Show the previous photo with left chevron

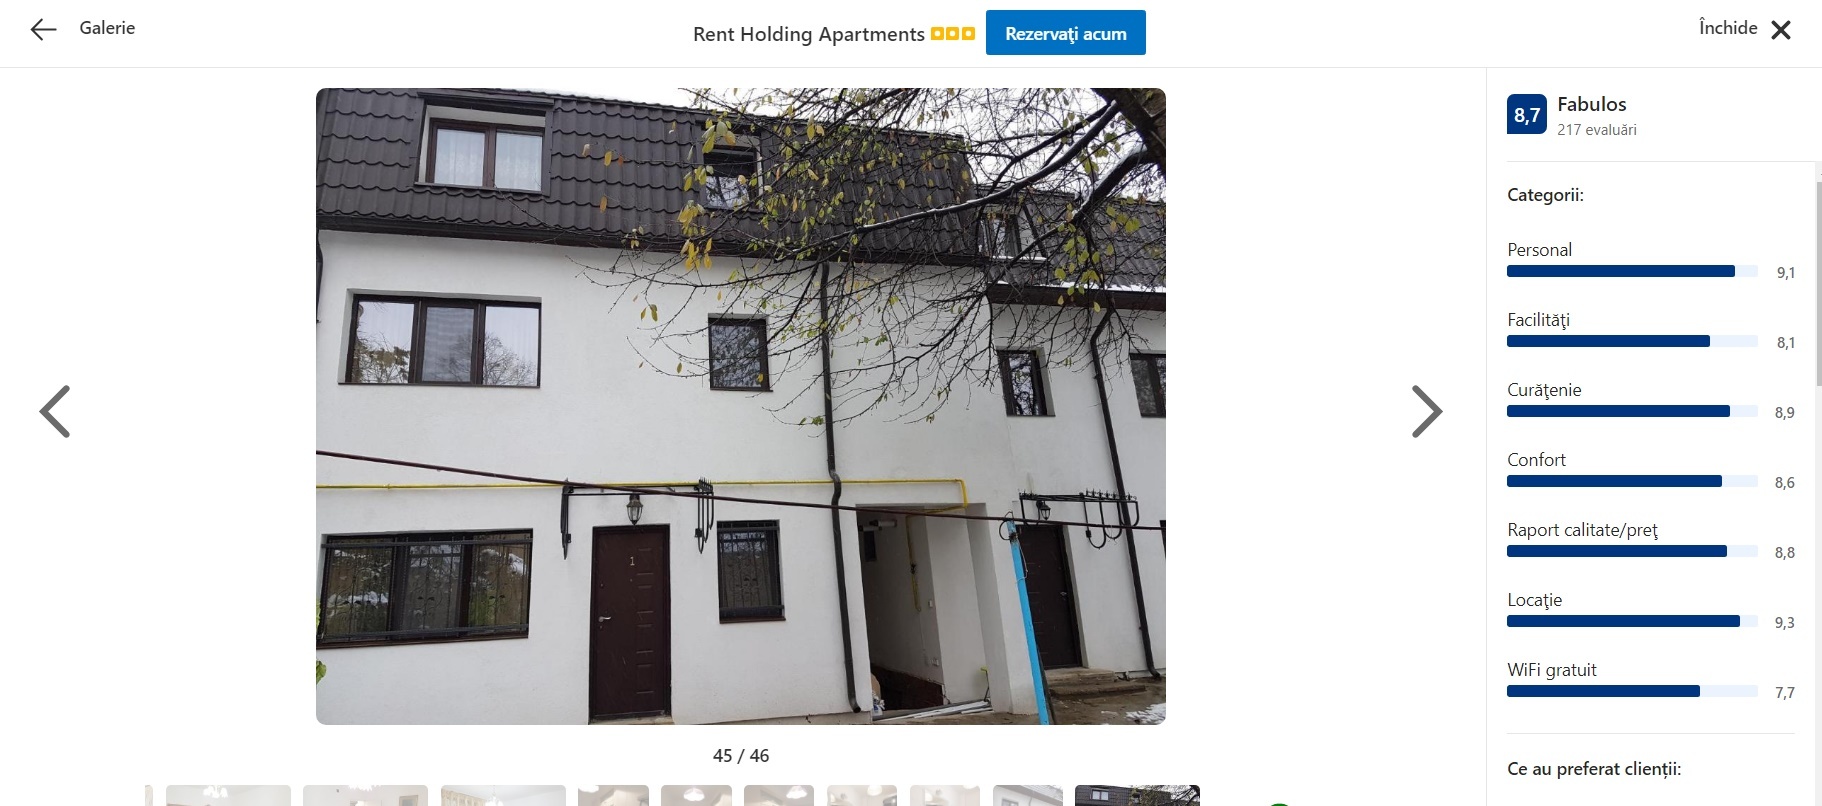pos(55,411)
